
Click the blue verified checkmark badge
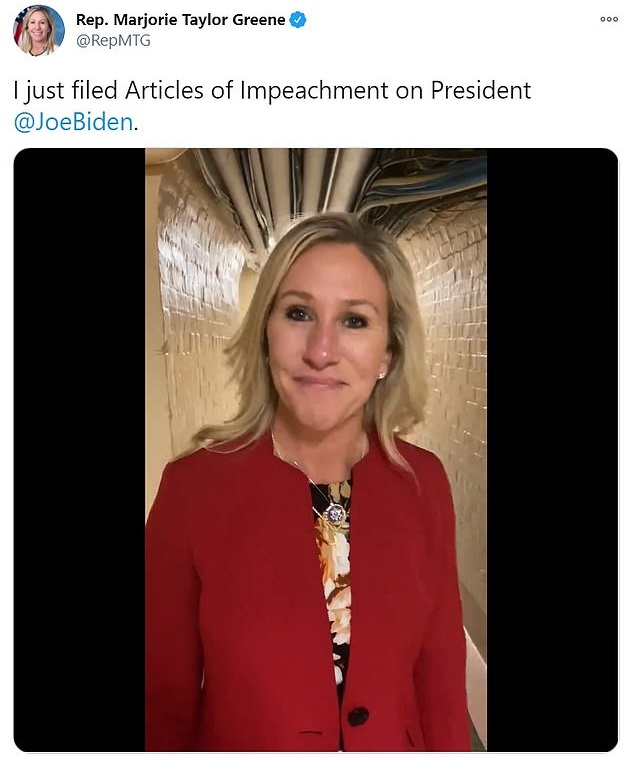coord(297,20)
